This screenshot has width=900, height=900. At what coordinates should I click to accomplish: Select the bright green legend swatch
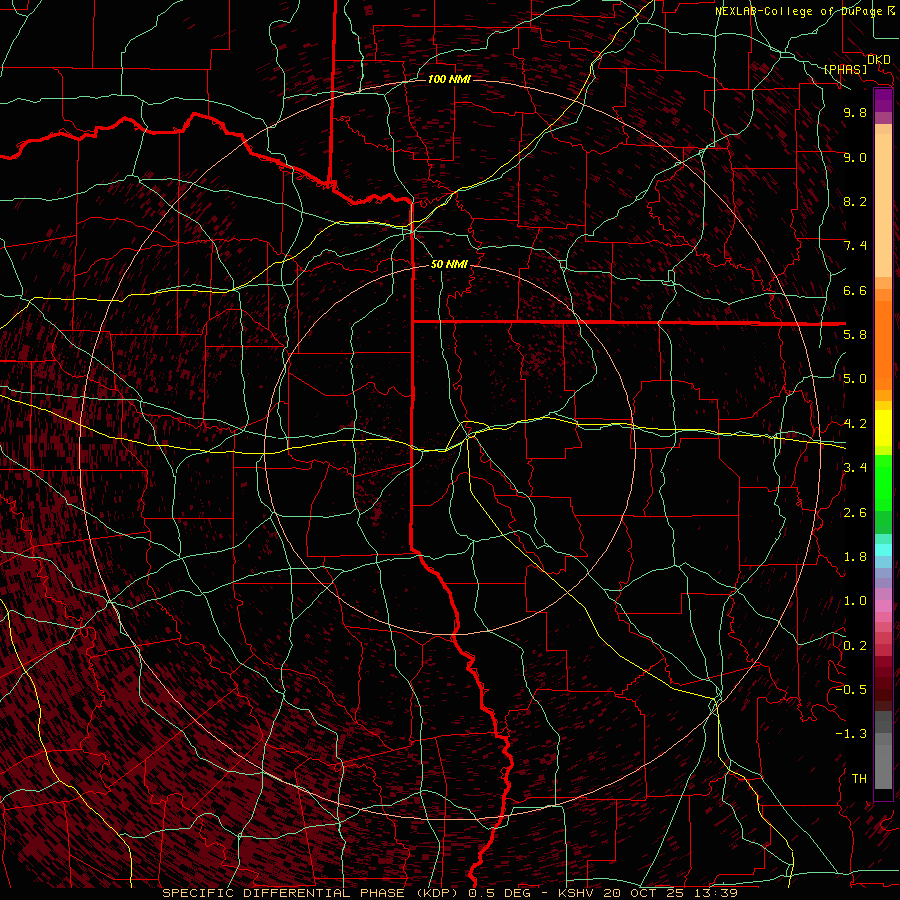point(883,482)
